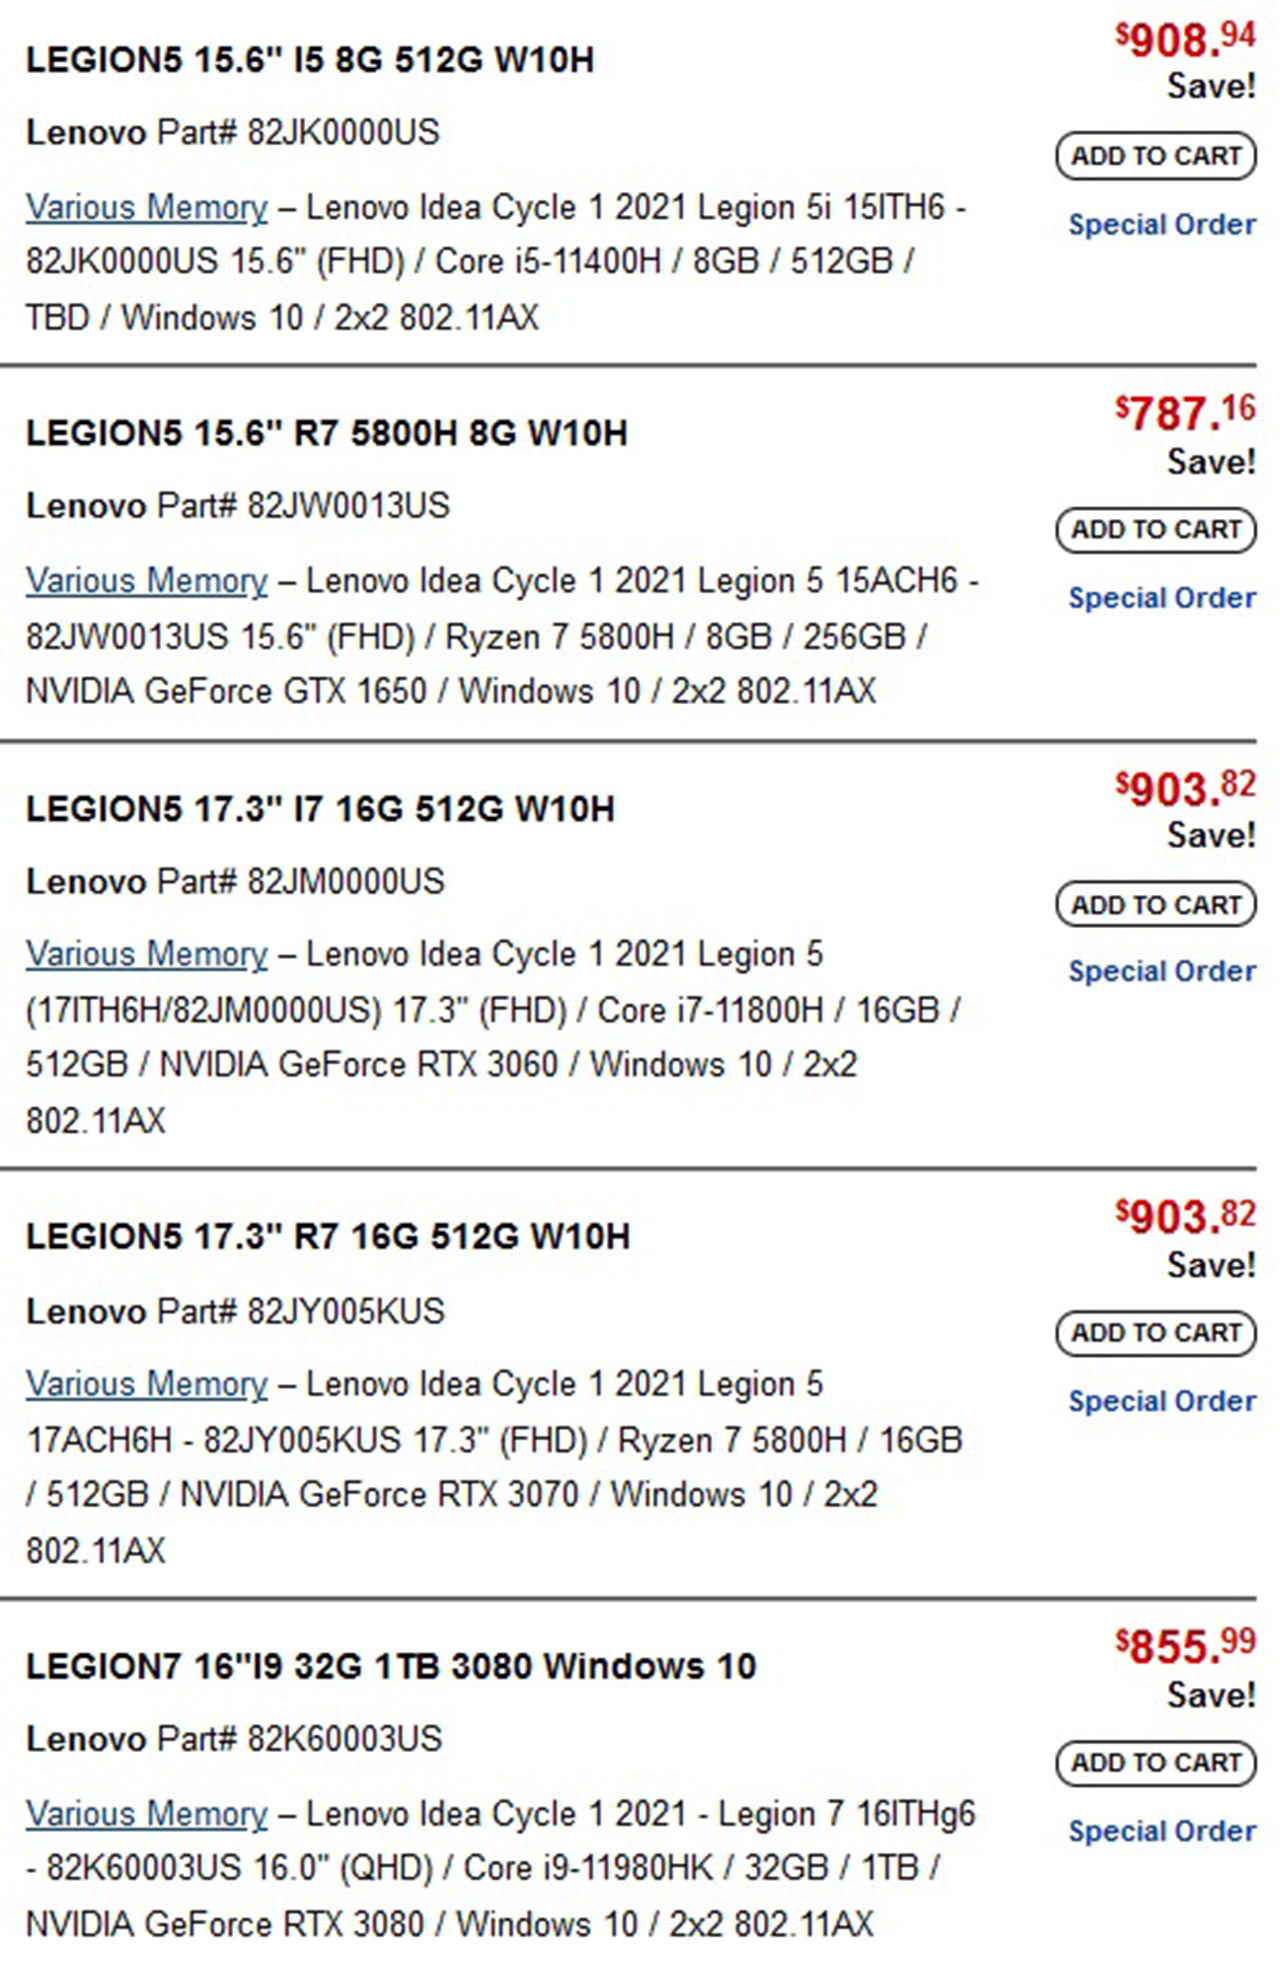This screenshot has height=1962, width=1280.
Task: Open the LEGION5 15.6" I5 8G 512G W10H title
Action: (x=310, y=60)
